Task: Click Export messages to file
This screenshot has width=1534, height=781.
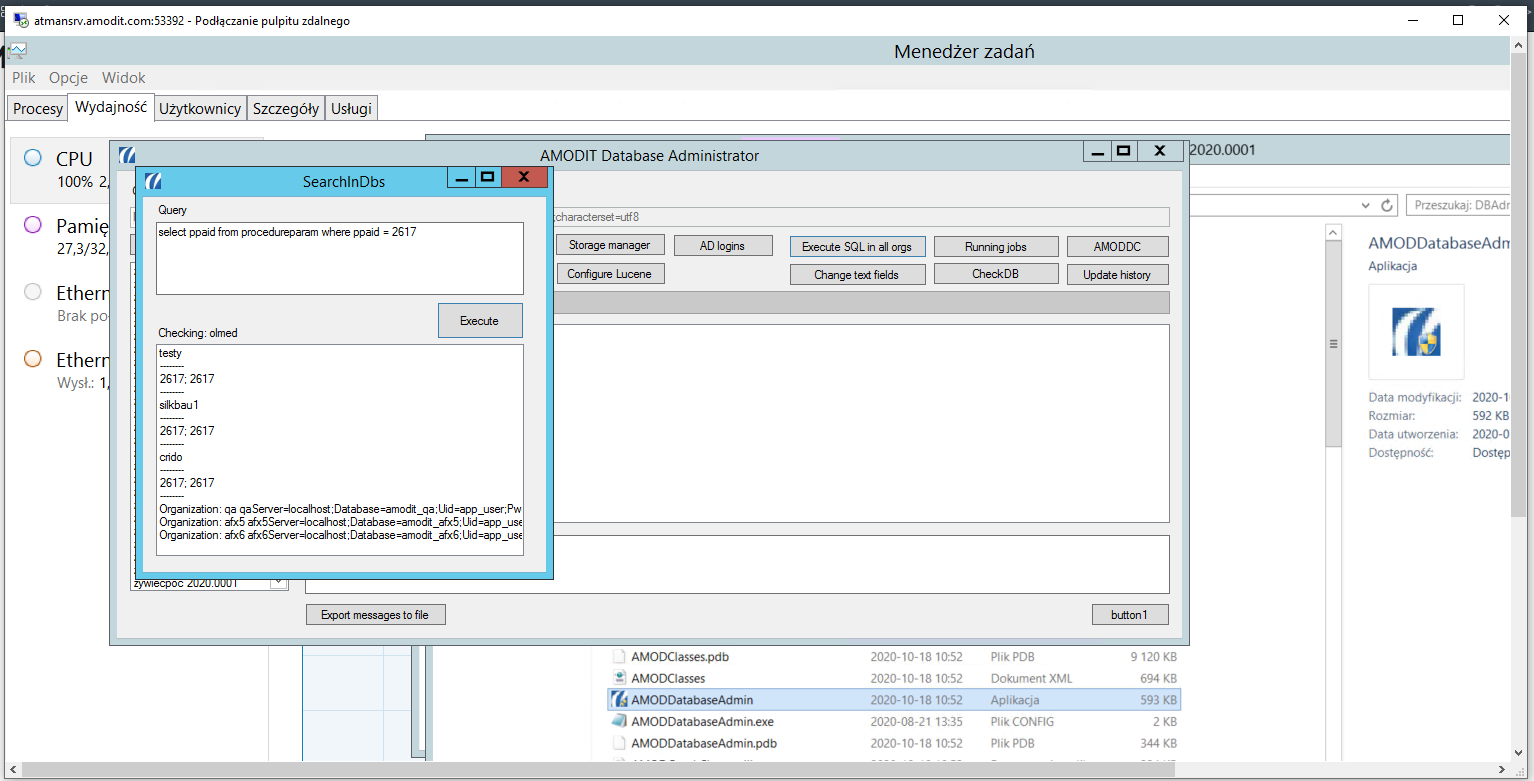Action: point(375,614)
